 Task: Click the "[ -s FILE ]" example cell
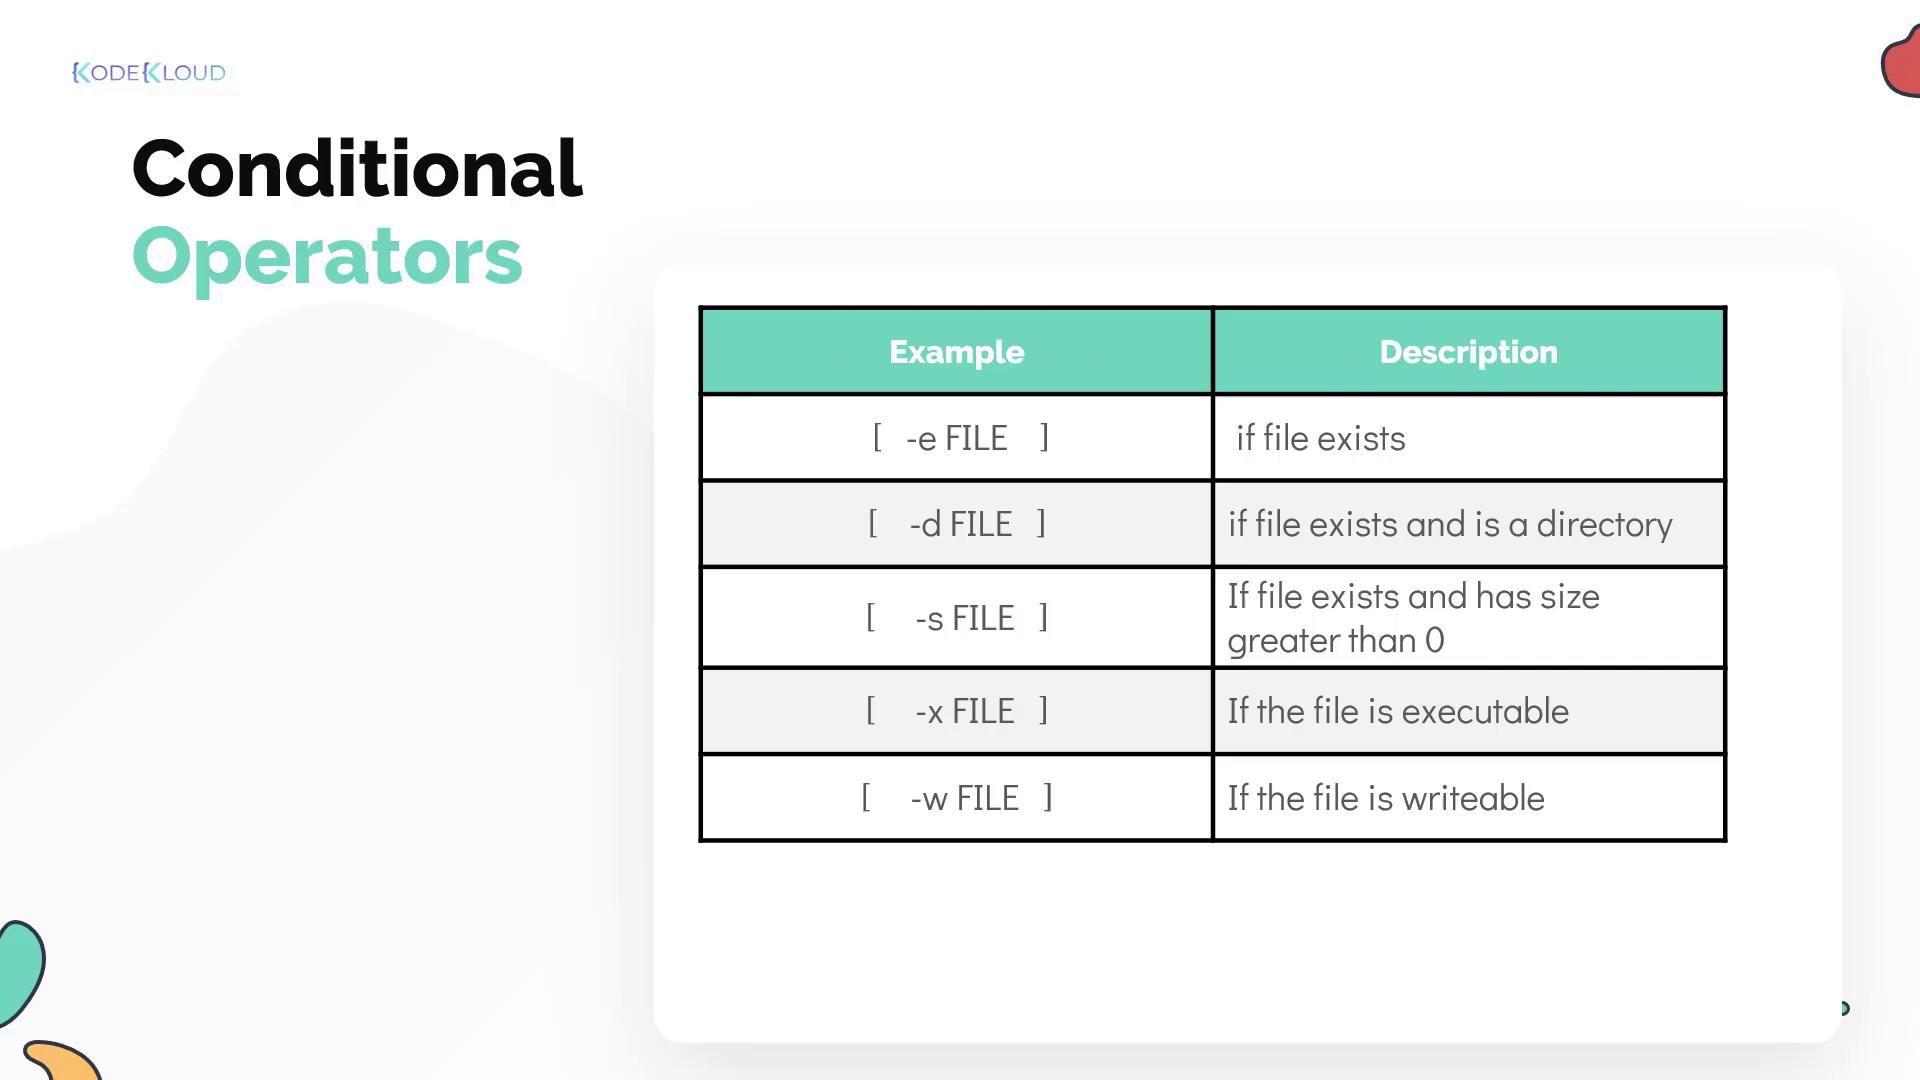[x=957, y=618]
